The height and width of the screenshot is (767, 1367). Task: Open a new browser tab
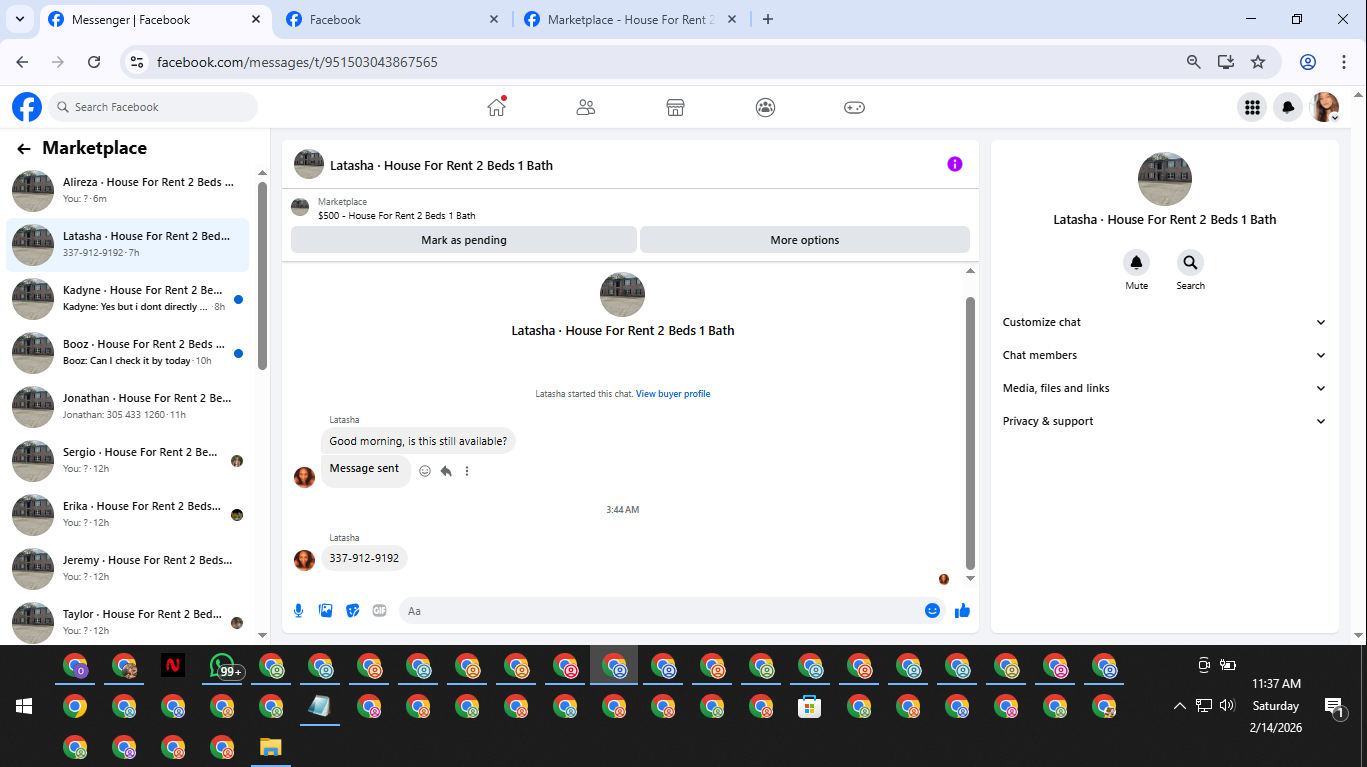coord(768,19)
